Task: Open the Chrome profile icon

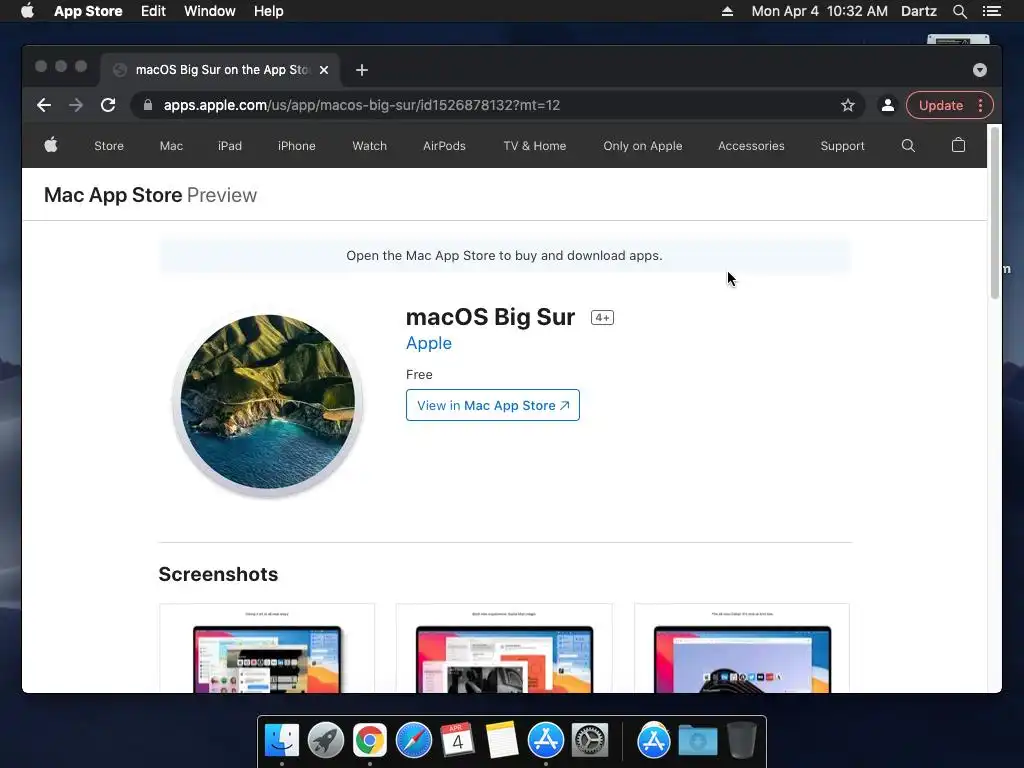Action: click(888, 105)
